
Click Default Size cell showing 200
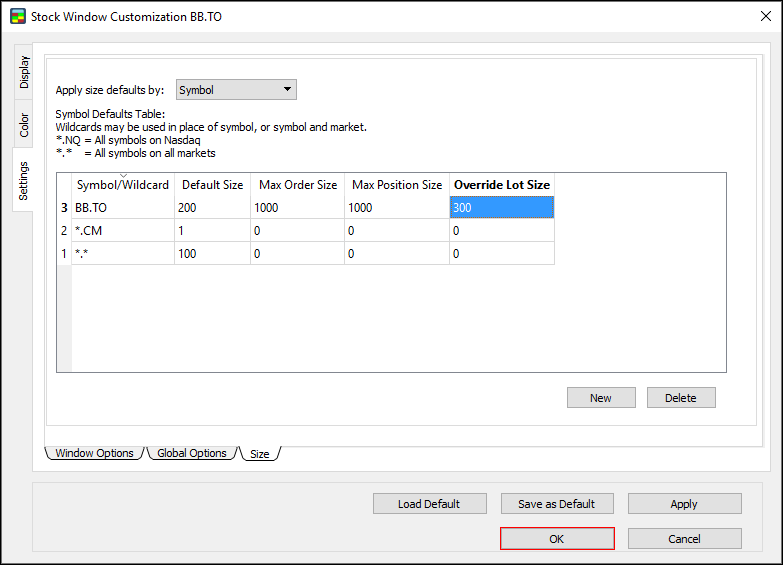(212, 208)
